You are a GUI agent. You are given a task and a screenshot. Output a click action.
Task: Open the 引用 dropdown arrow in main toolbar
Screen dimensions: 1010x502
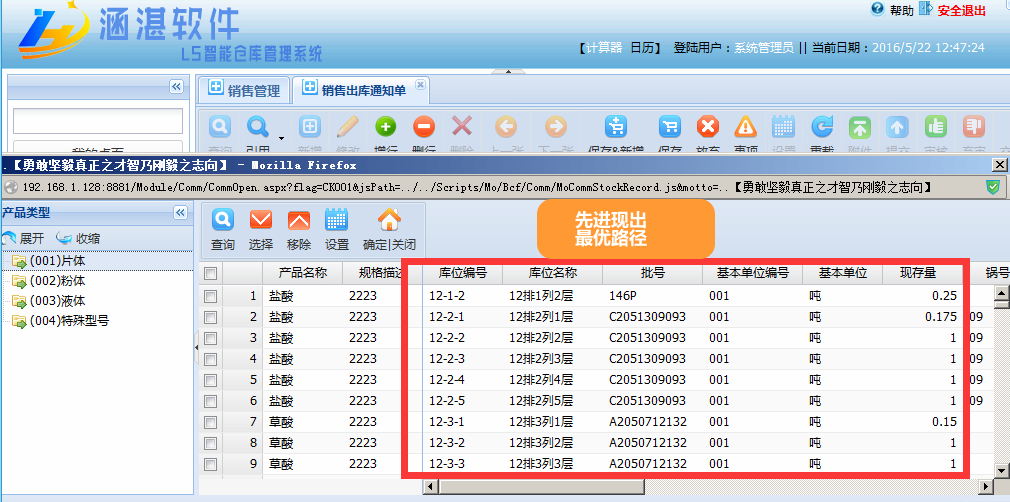click(x=282, y=137)
